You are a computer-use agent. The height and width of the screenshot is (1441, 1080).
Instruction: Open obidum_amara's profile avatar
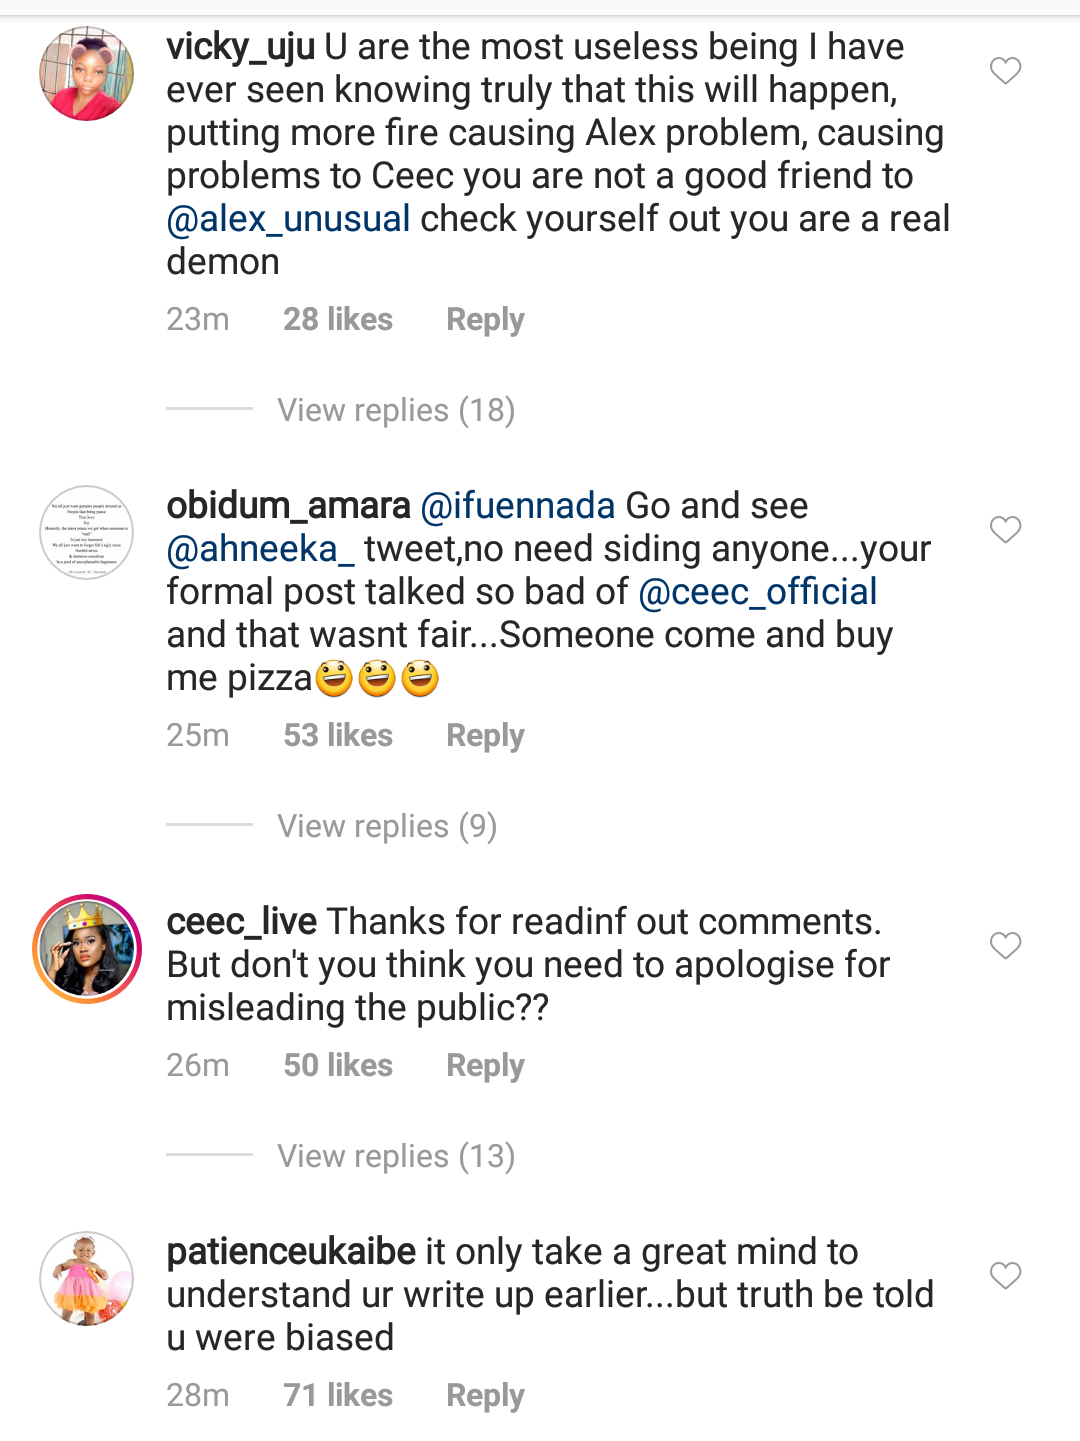click(87, 533)
